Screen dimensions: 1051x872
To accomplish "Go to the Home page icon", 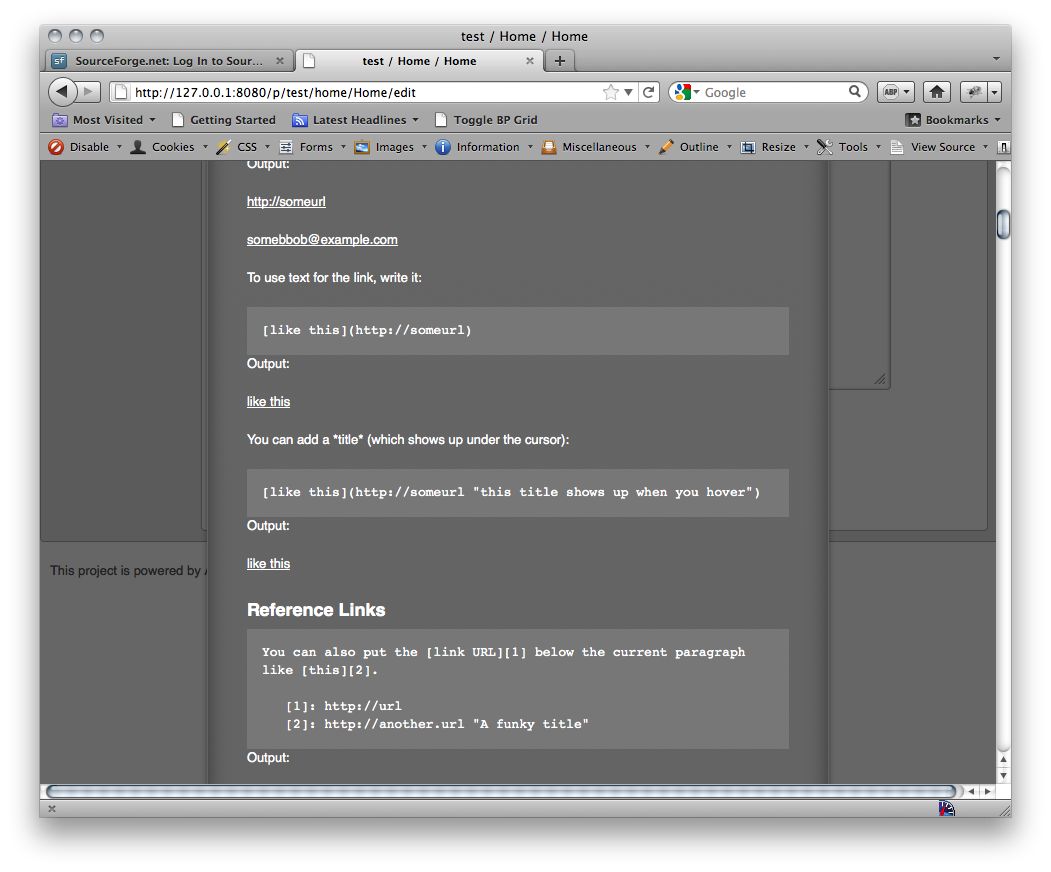I will pos(936,92).
